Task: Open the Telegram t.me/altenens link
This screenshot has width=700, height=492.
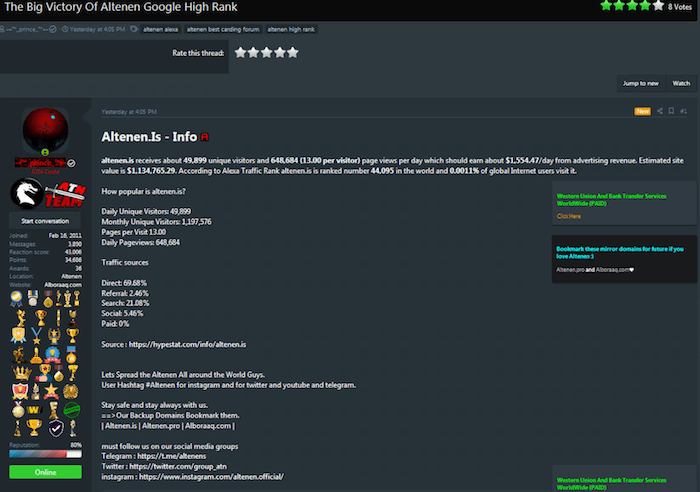Action: tap(172, 456)
